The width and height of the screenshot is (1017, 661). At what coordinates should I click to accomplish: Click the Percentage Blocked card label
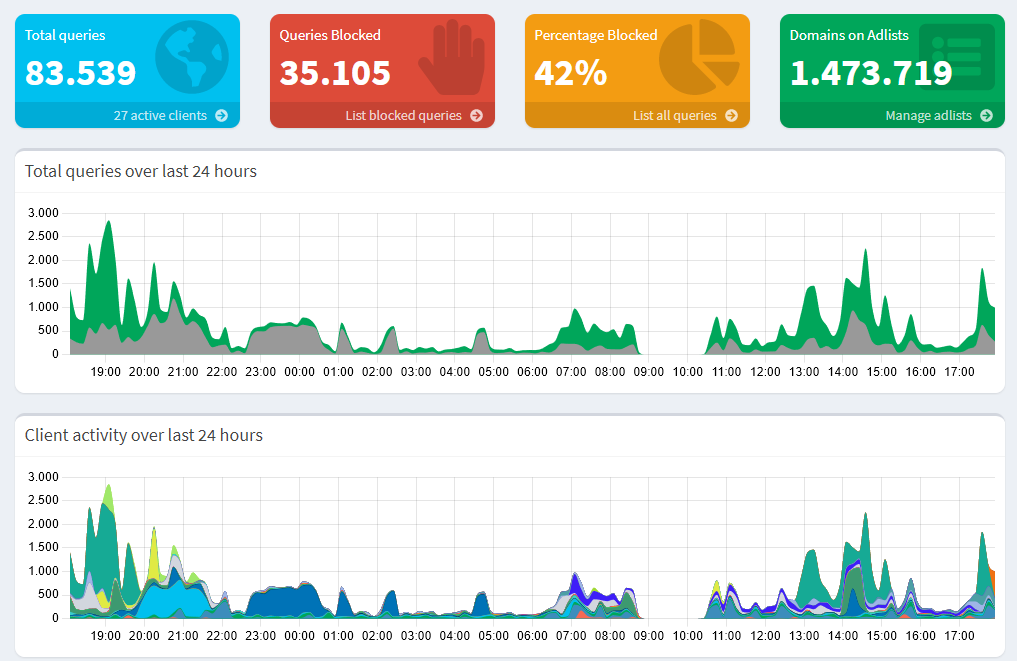pyautogui.click(x=596, y=35)
